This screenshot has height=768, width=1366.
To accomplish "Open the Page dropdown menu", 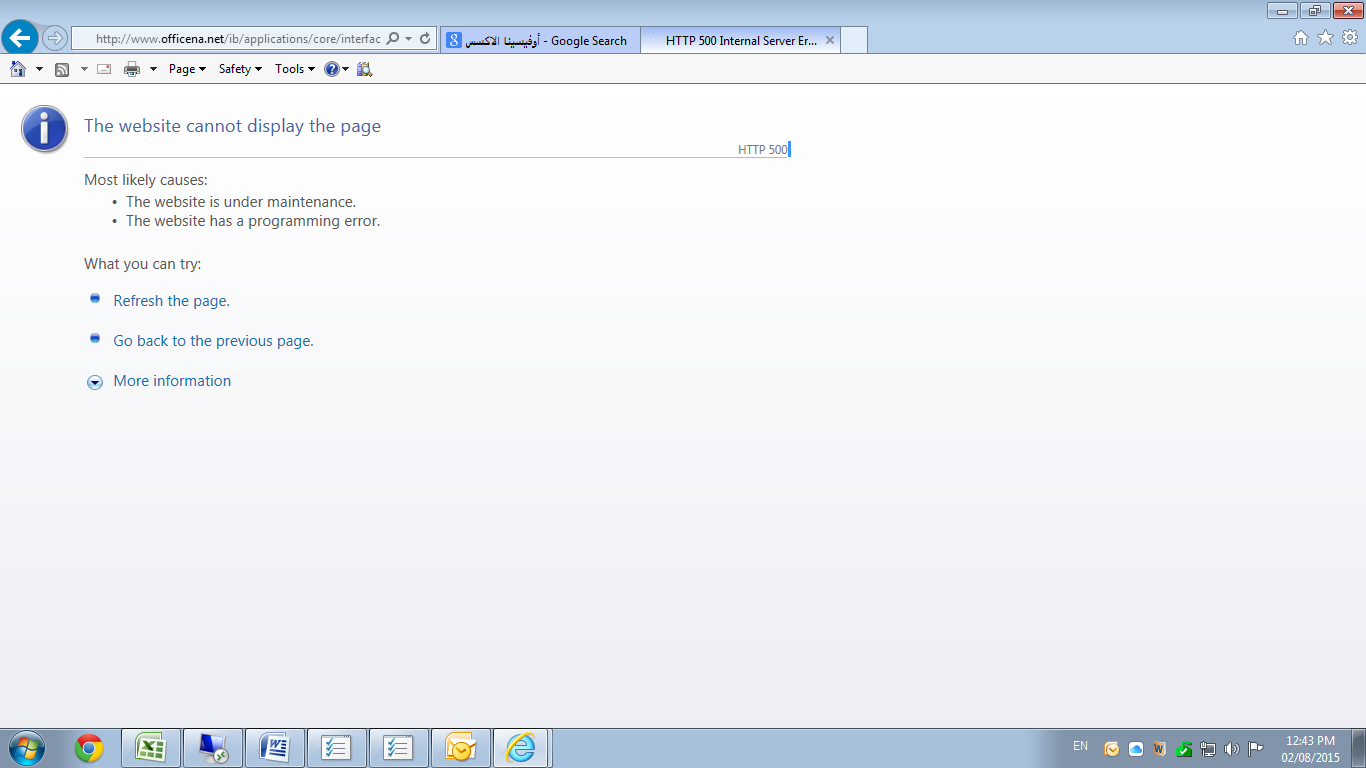I will pos(187,69).
